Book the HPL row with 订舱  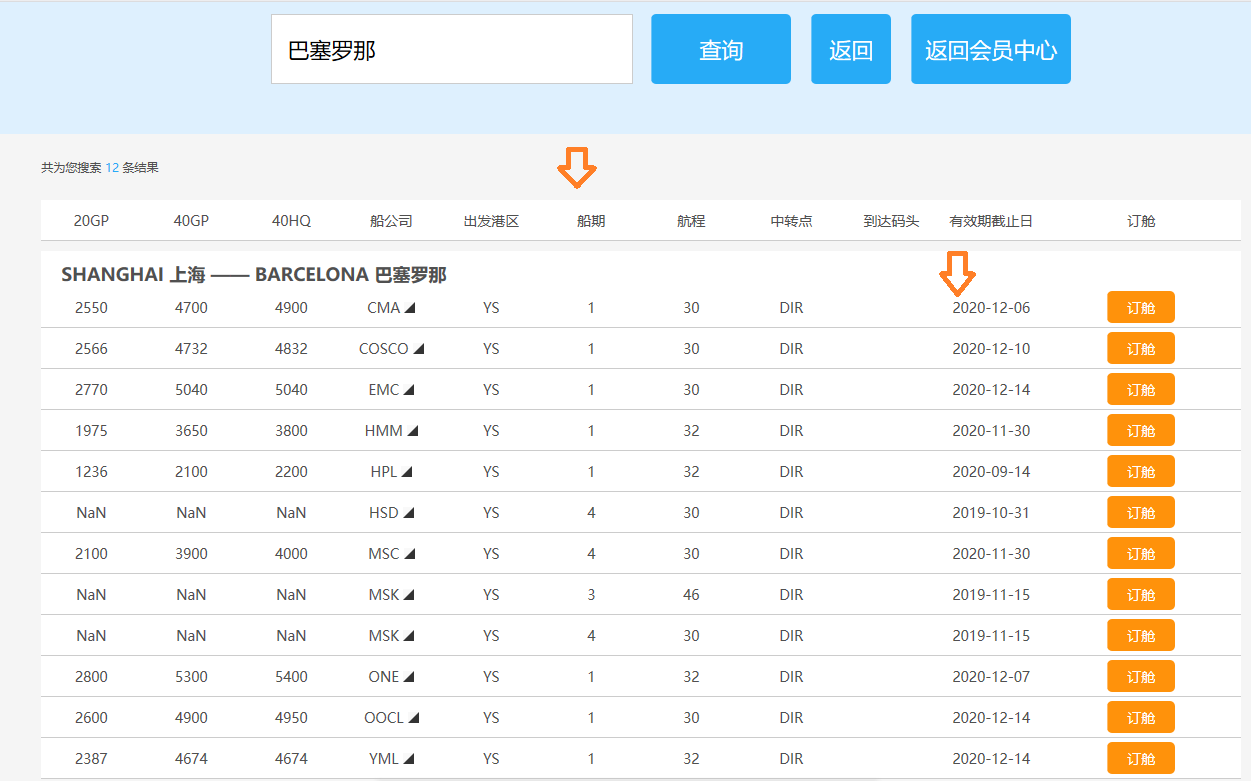coord(1141,472)
